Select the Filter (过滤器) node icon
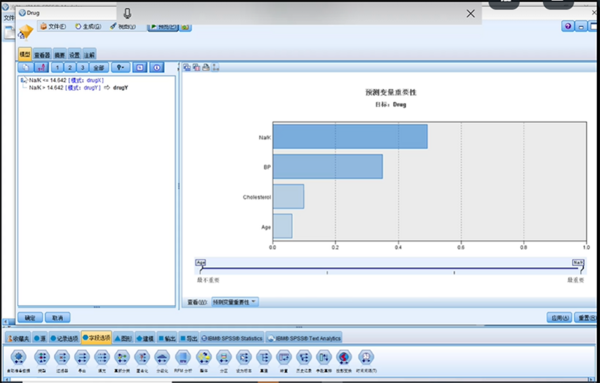The width and height of the screenshot is (600, 383). point(62,357)
